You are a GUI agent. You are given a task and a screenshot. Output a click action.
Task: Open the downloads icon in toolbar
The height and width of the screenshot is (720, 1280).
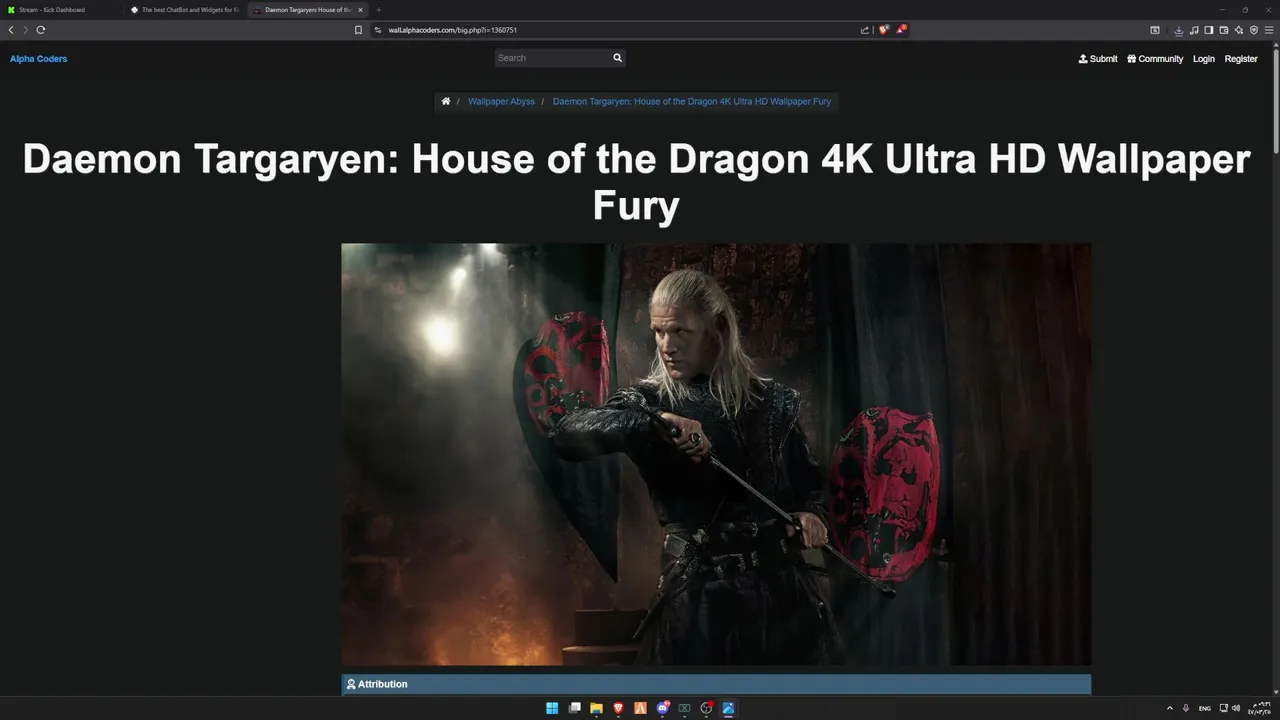[1179, 30]
